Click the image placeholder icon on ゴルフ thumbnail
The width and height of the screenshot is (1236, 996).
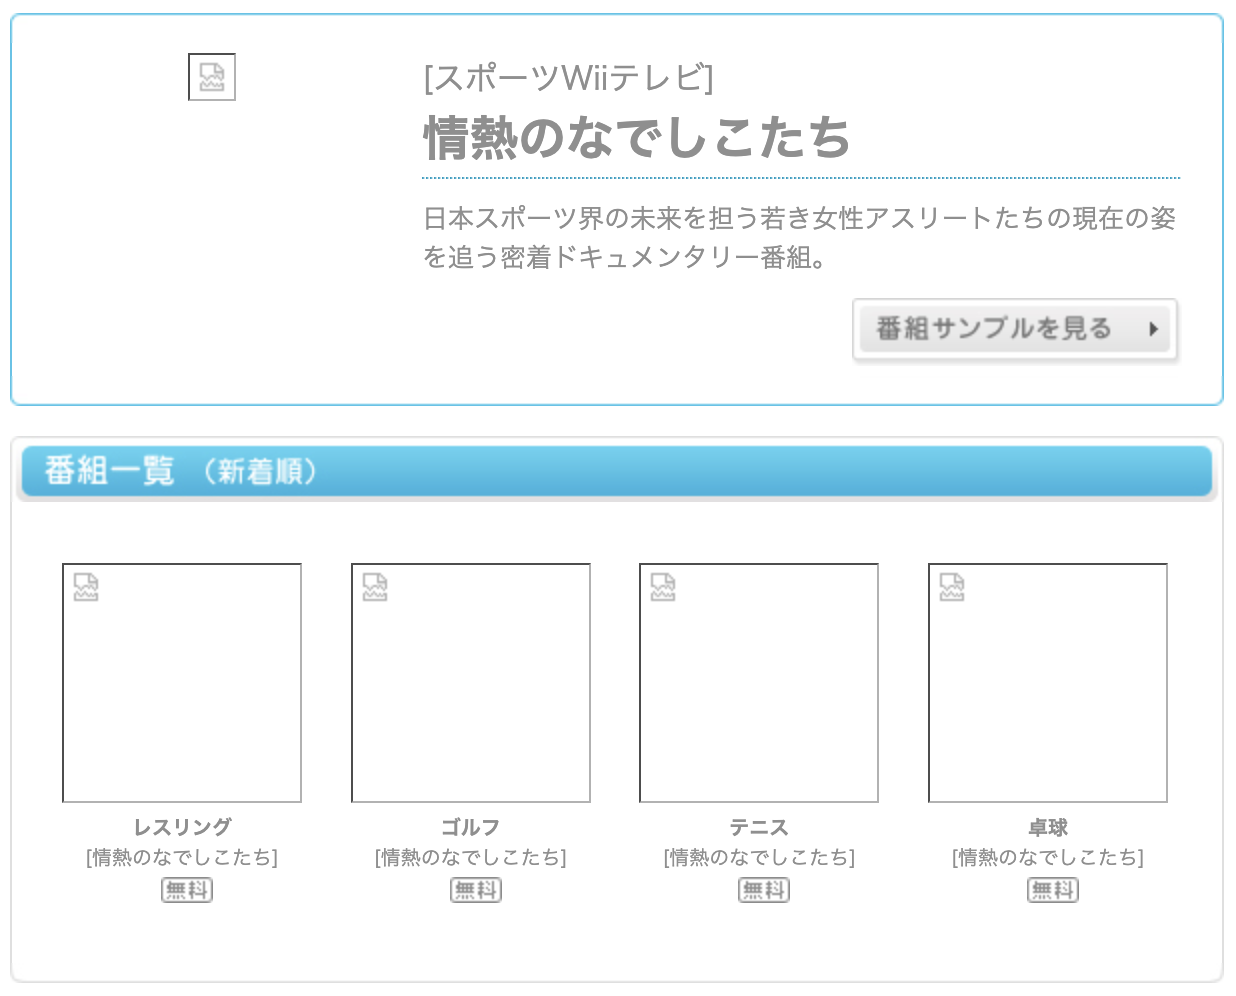[373, 588]
